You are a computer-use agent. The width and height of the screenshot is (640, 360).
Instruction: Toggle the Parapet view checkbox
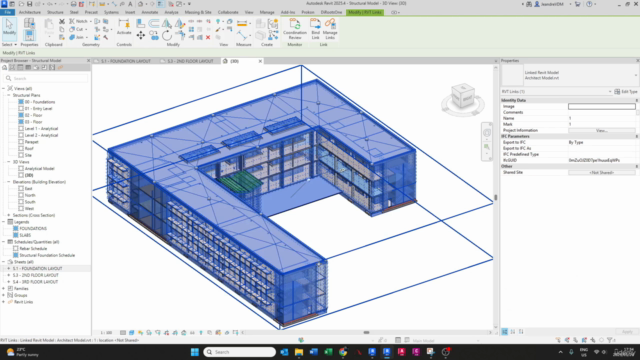[21, 142]
